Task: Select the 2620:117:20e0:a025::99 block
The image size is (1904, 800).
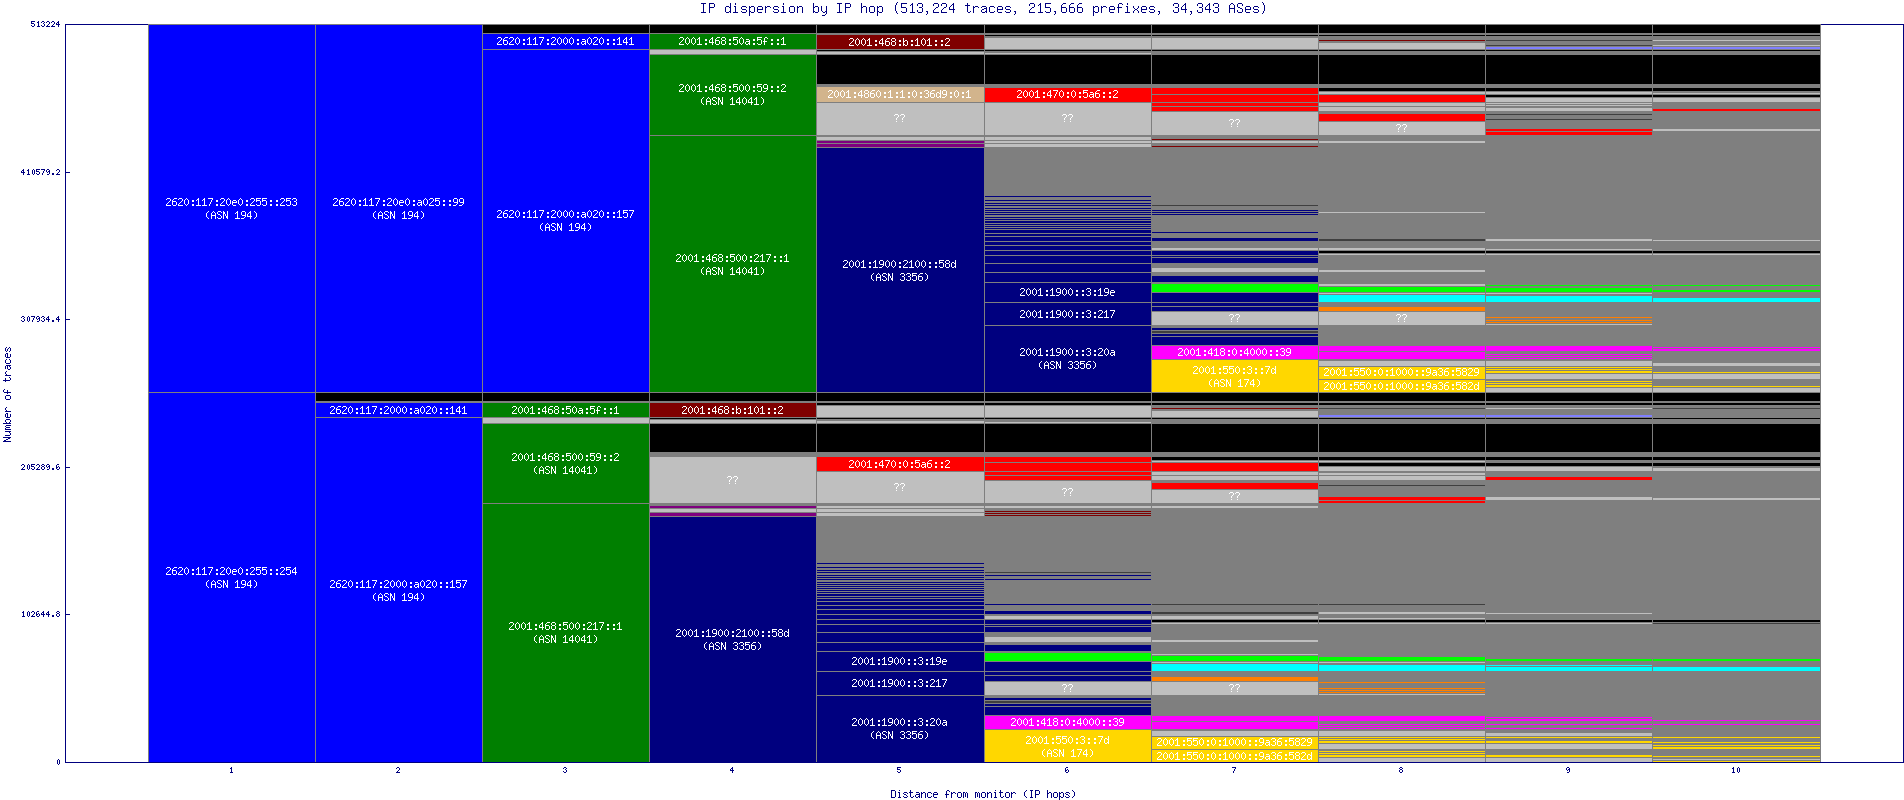Action: pos(399,208)
